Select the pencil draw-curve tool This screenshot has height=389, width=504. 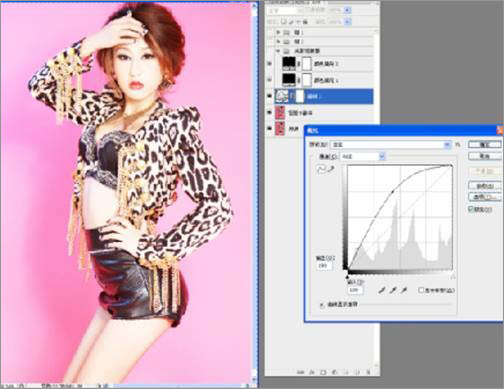(x=331, y=169)
